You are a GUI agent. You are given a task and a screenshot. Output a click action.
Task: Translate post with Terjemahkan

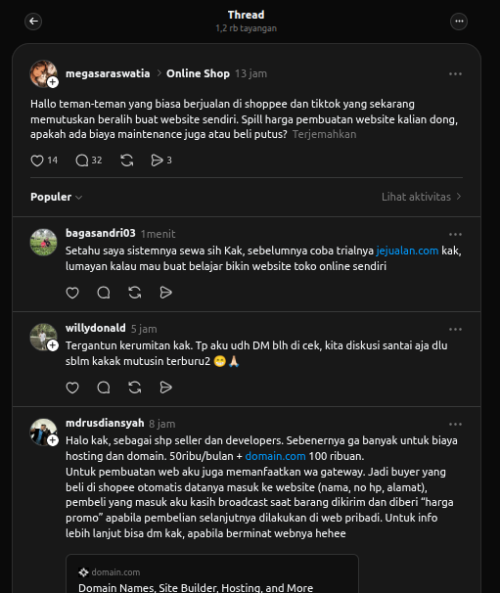tap(324, 134)
